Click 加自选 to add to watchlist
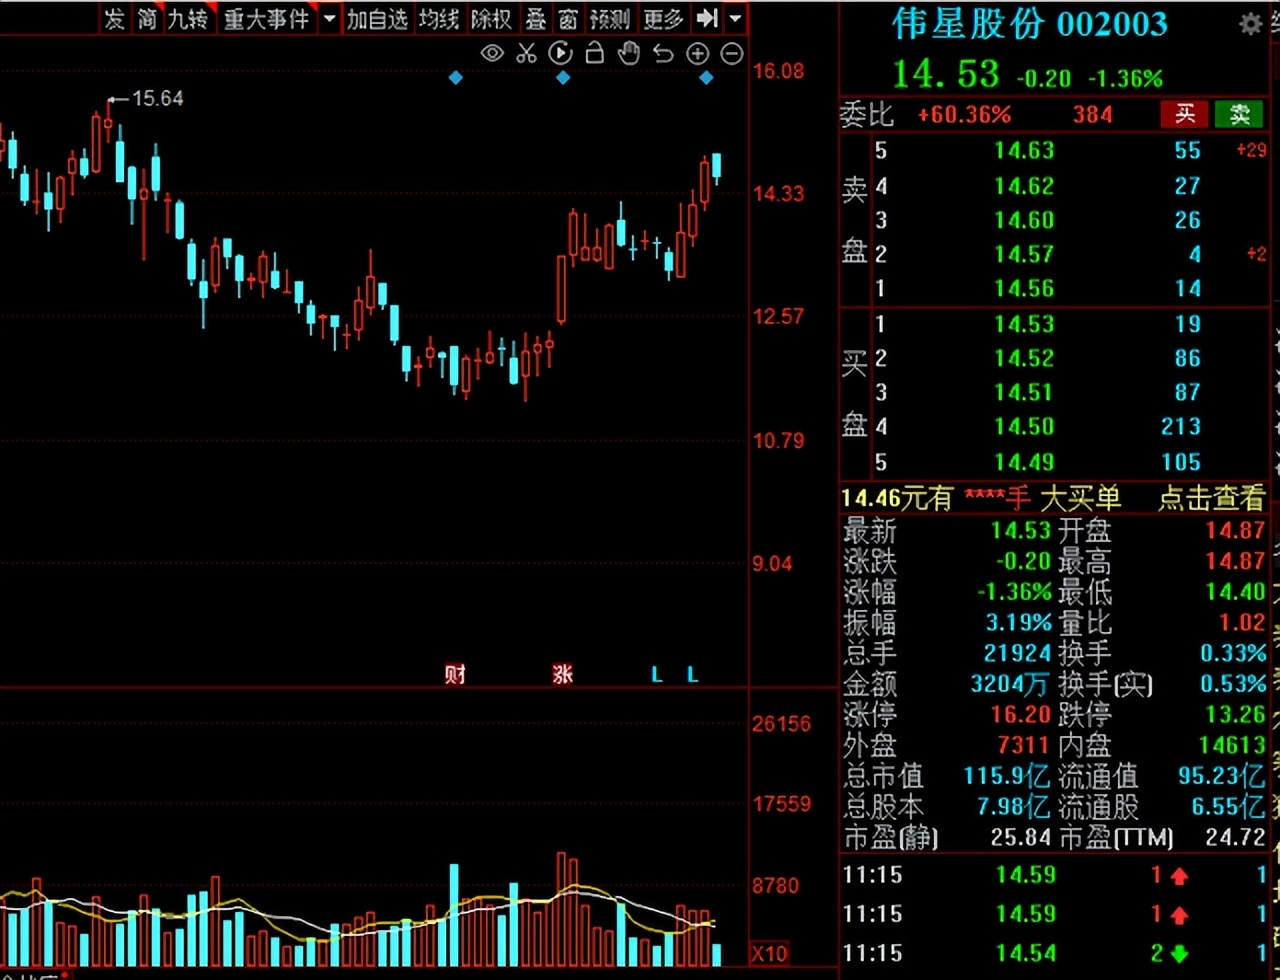Screen dimensions: 1280x980 click(x=377, y=18)
